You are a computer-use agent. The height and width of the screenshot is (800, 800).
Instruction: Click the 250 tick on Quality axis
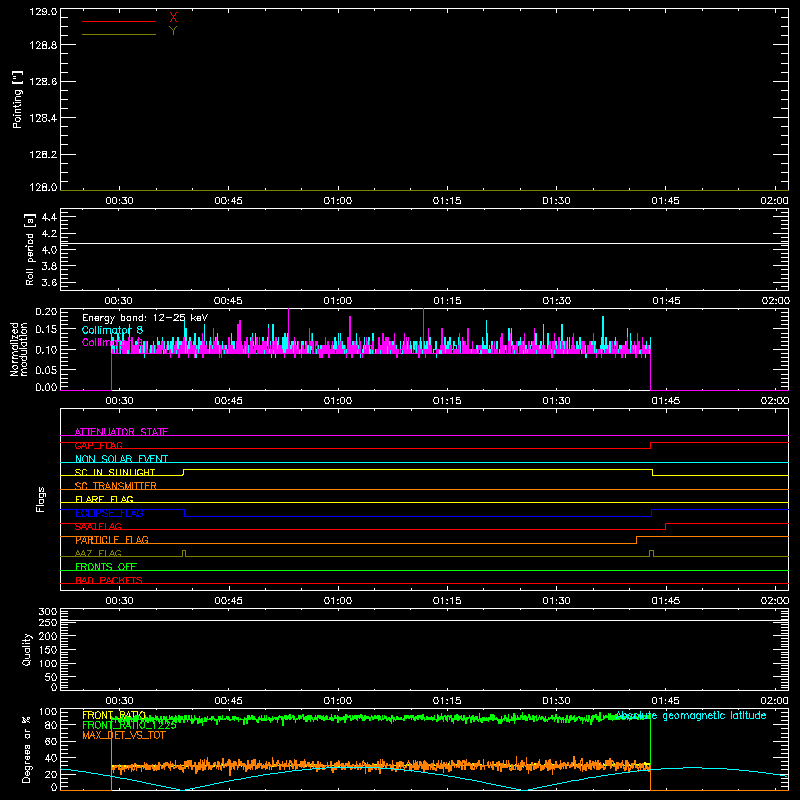click(x=48, y=623)
